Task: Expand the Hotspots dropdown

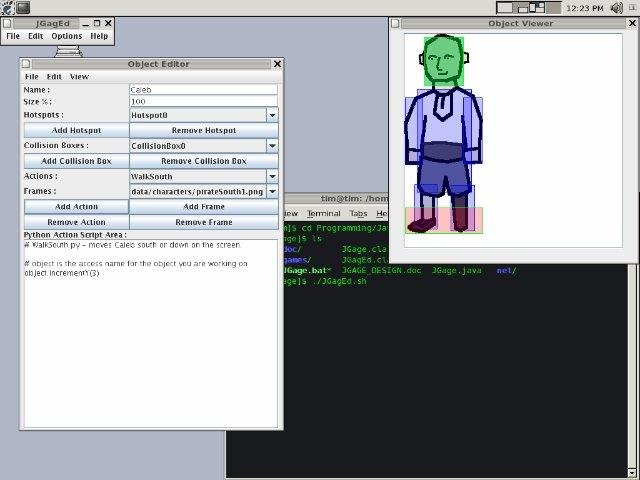Action: [272, 116]
